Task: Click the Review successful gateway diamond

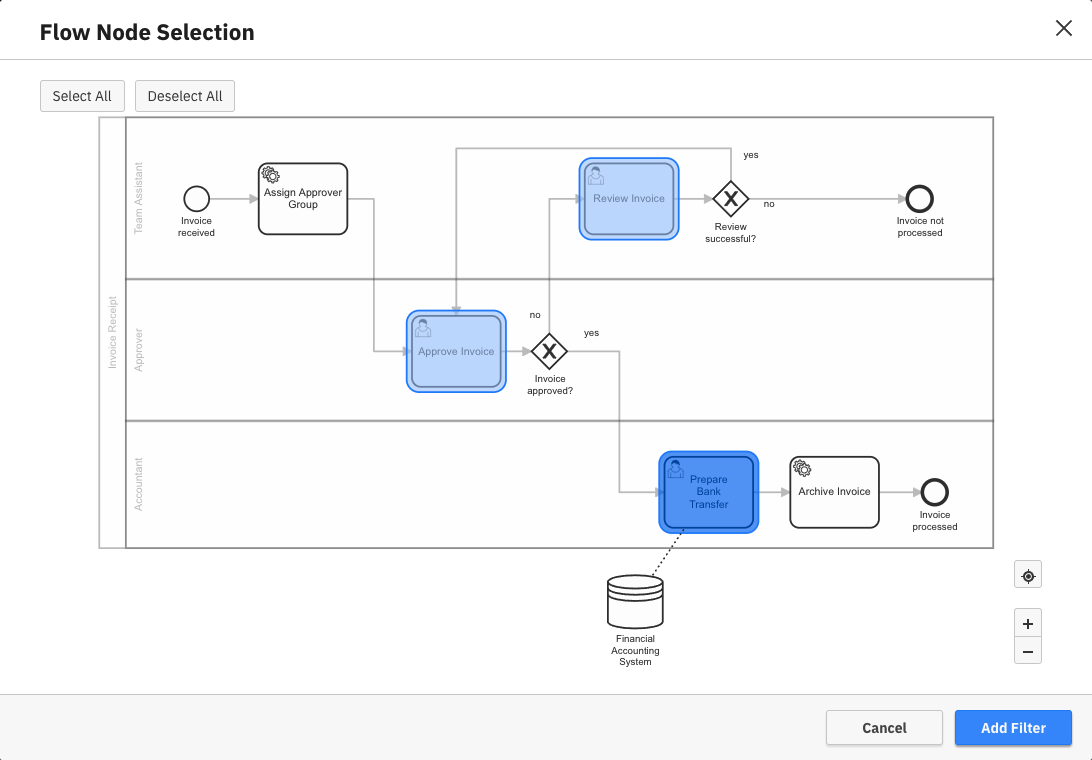Action: tap(731, 199)
